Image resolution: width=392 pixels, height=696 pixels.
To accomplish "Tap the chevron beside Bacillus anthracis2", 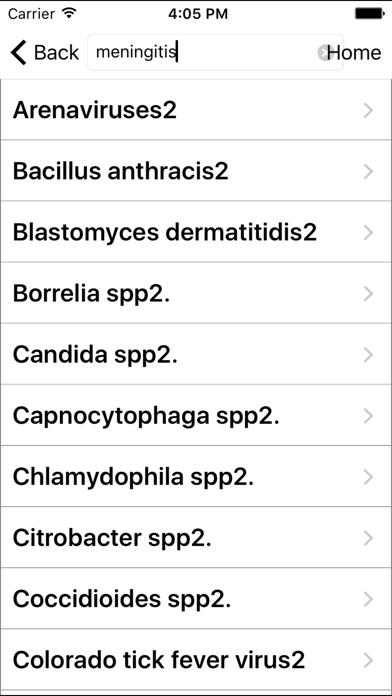I will click(368, 171).
